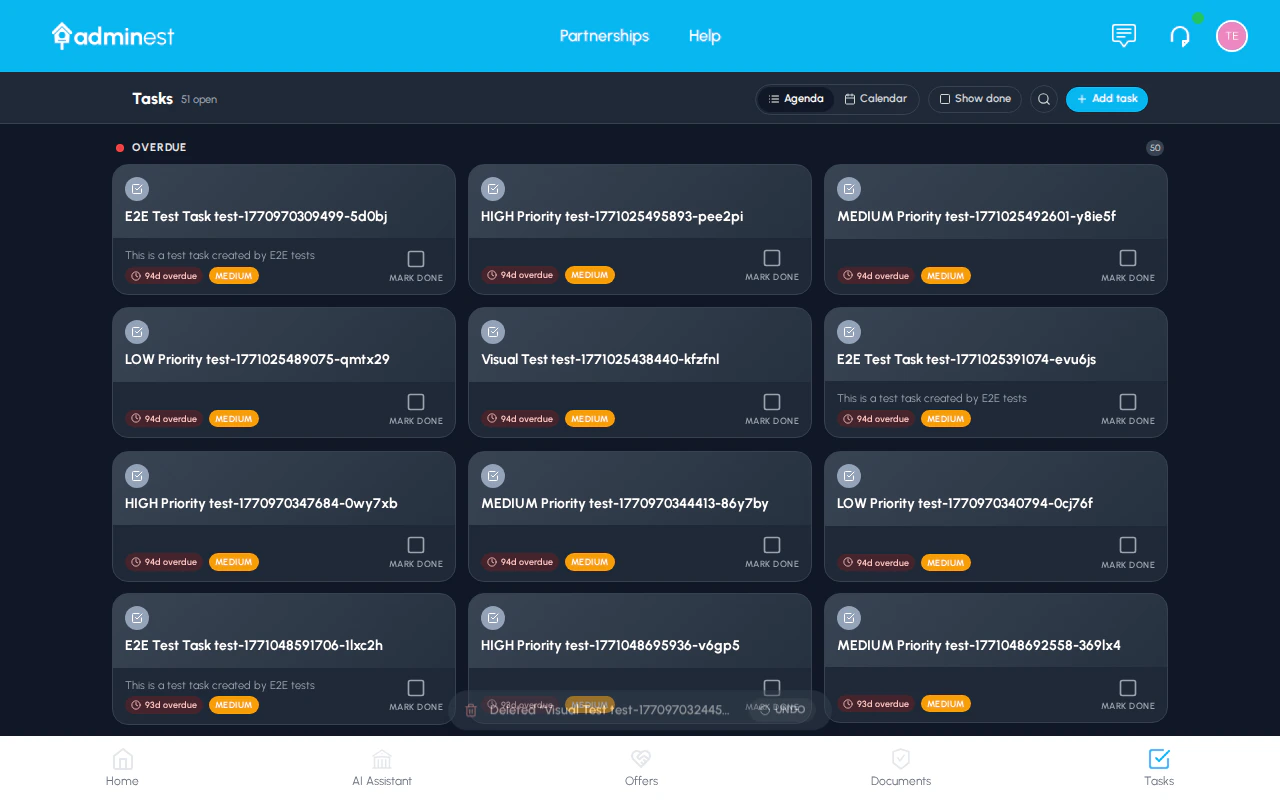
Task: Open Documents in bottom navigation
Action: point(901,768)
